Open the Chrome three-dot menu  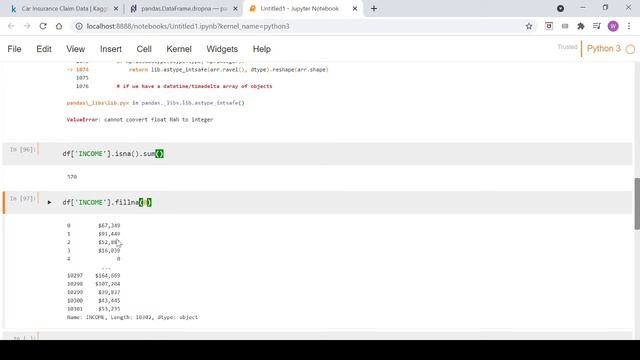(629, 26)
